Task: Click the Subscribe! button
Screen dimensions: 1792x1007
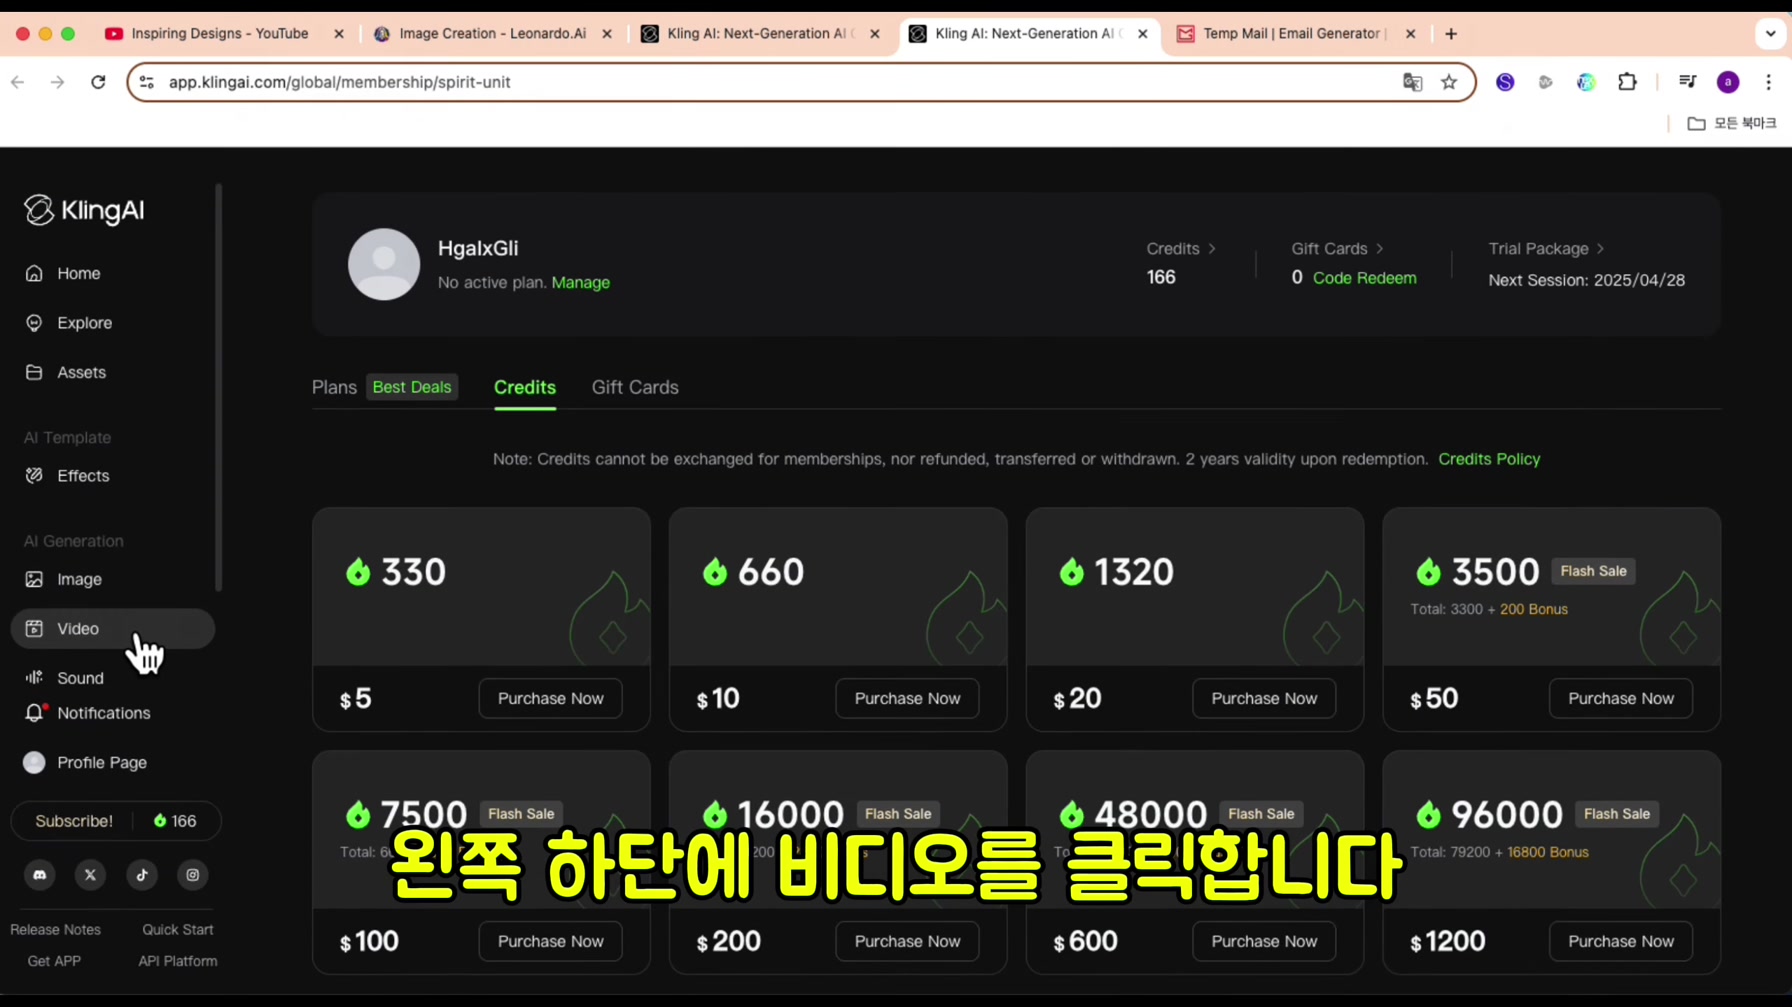Action: pos(74,821)
